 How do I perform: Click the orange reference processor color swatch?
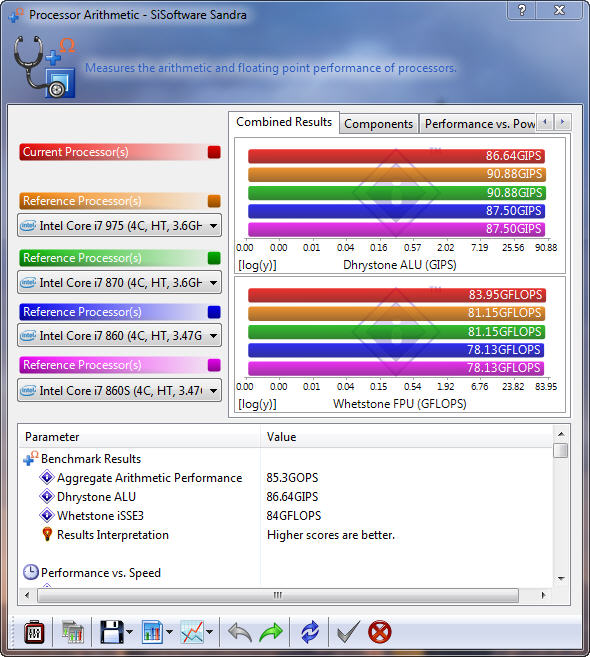pyautogui.click(x=214, y=201)
